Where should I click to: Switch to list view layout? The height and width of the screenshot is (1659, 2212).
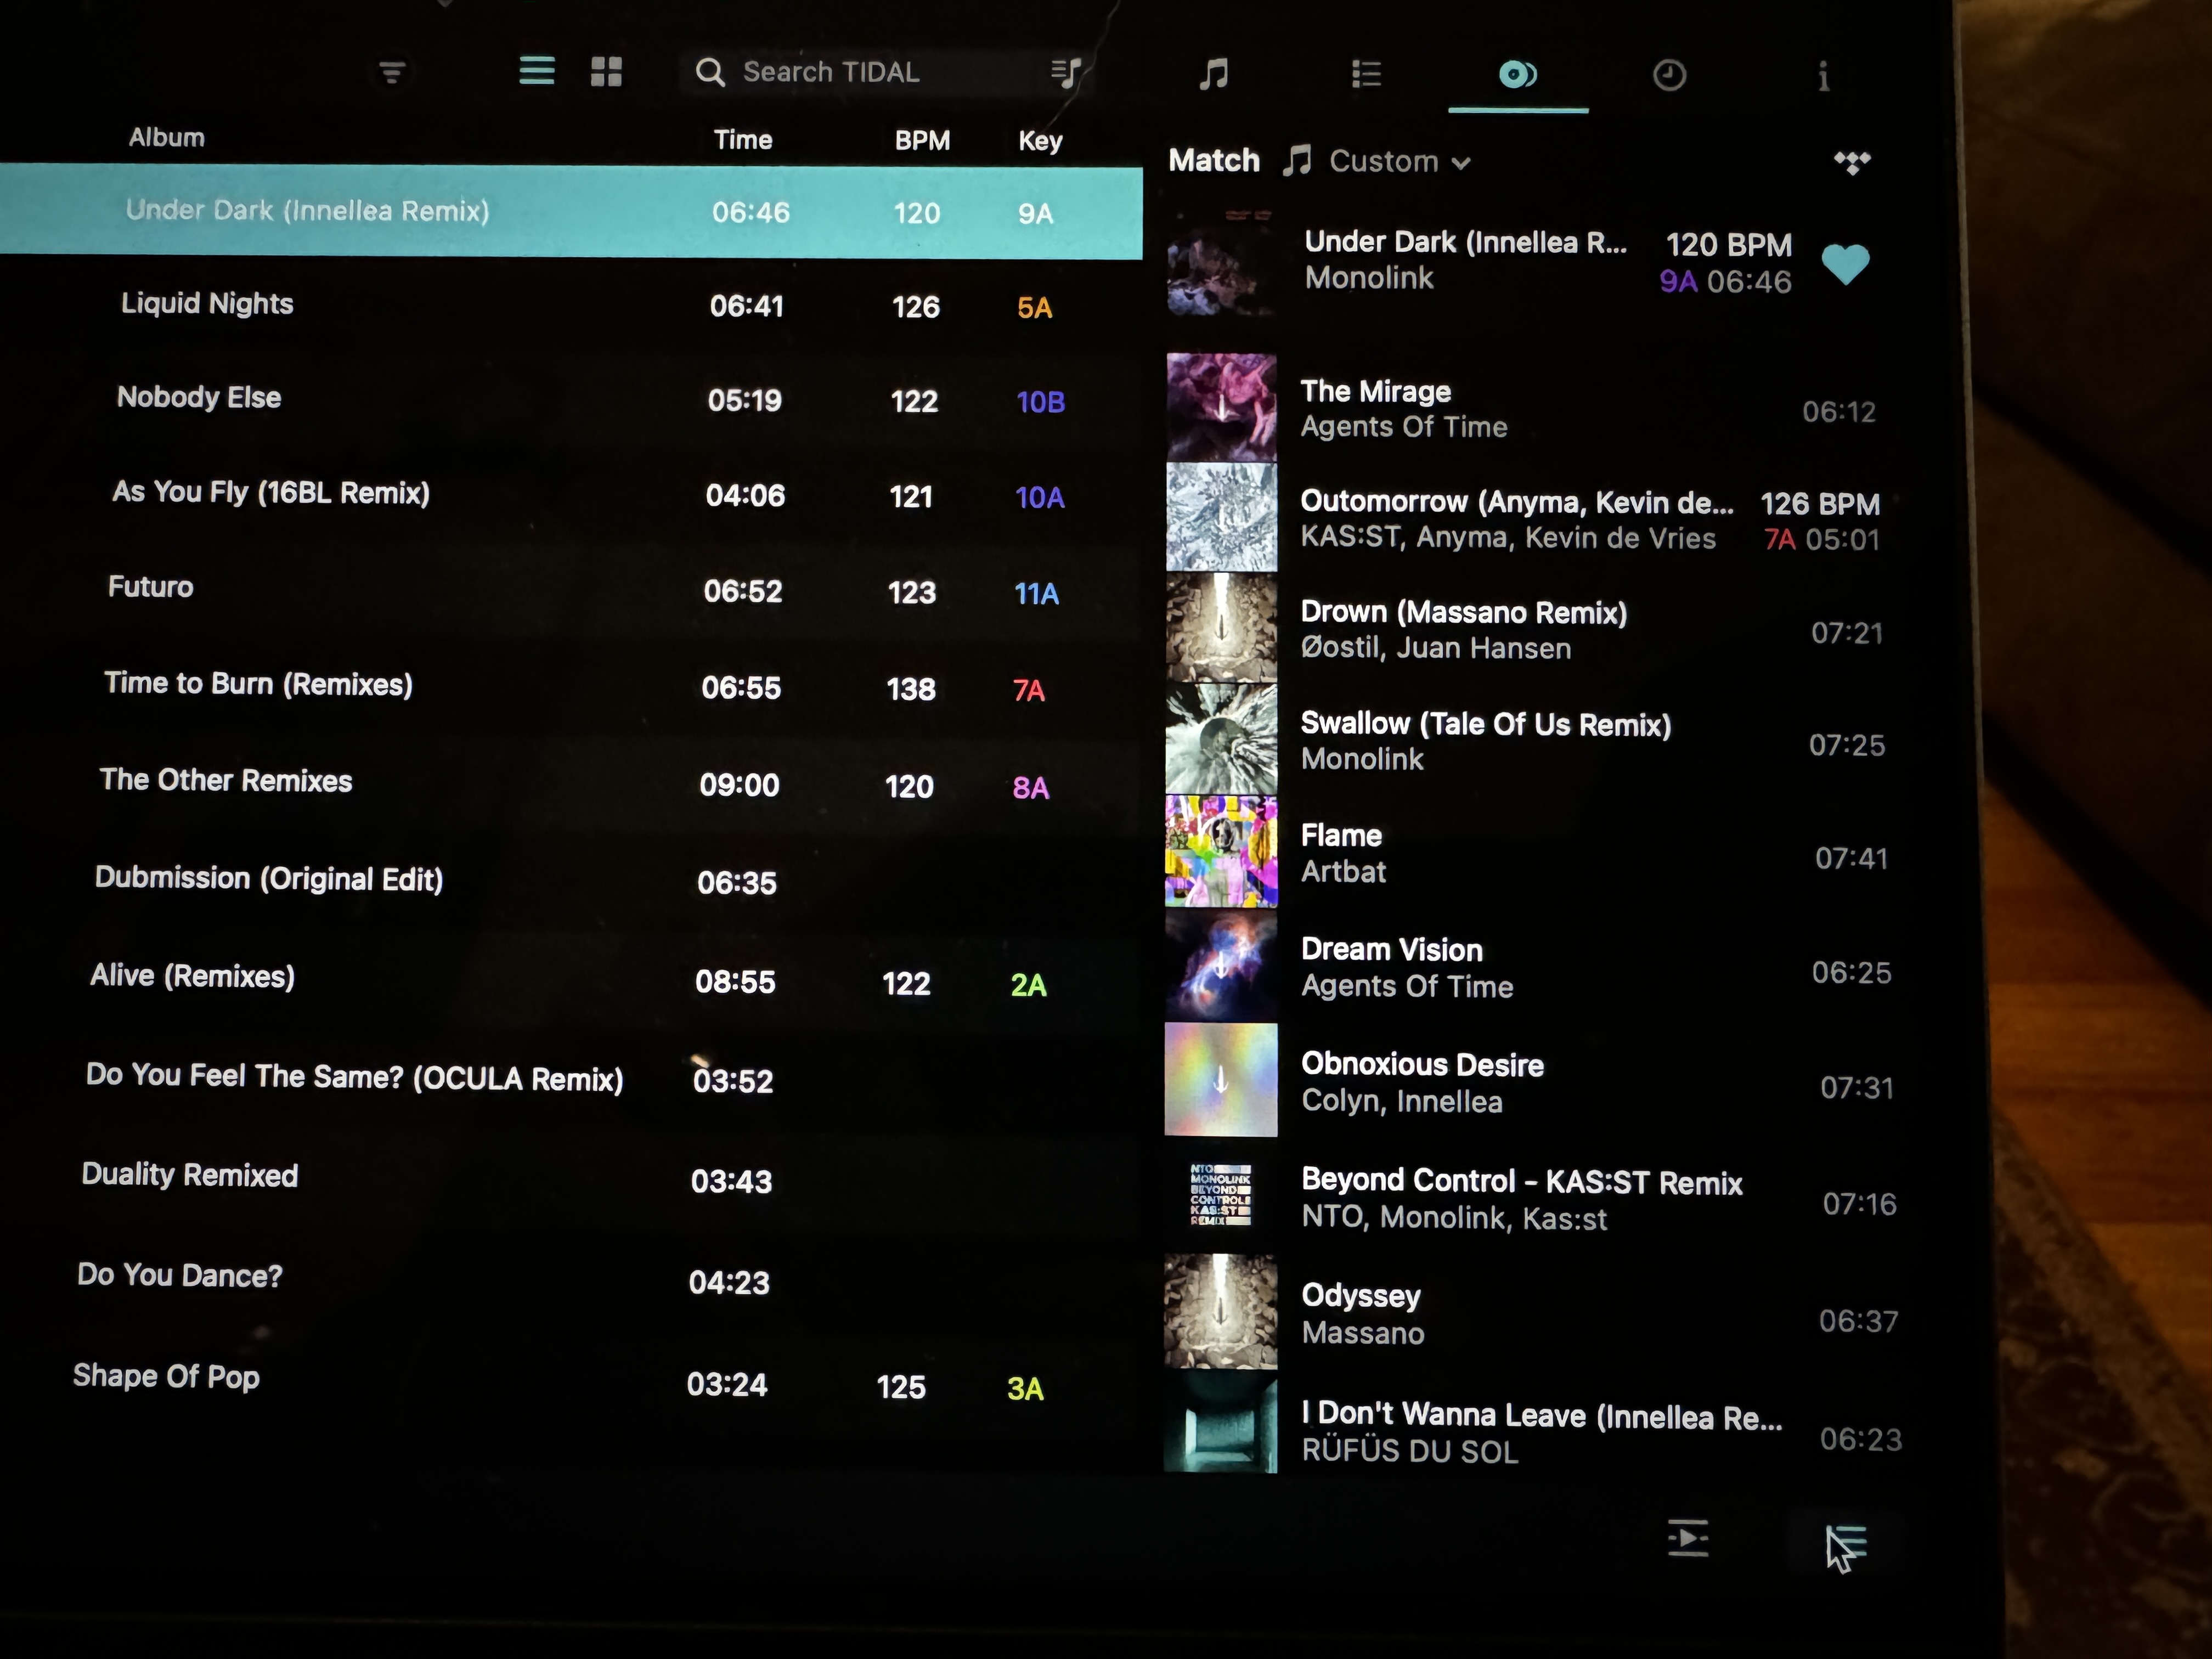[537, 71]
